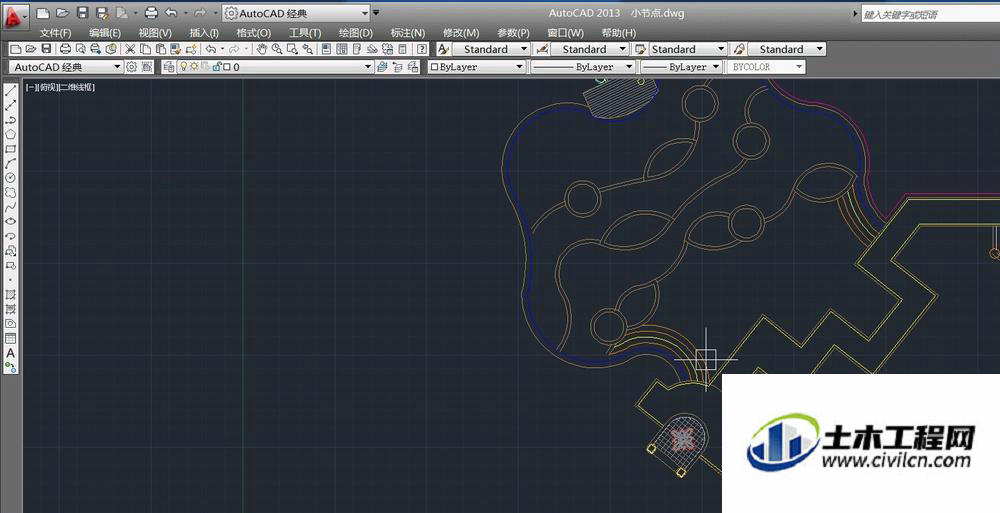Open the 修改(M) menu
Image resolution: width=1000 pixels, height=513 pixels.
click(461, 33)
